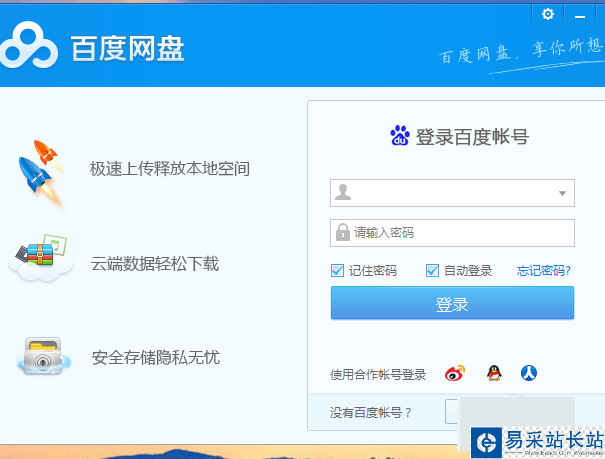Focus the 请输入密码 password field

pos(452,233)
